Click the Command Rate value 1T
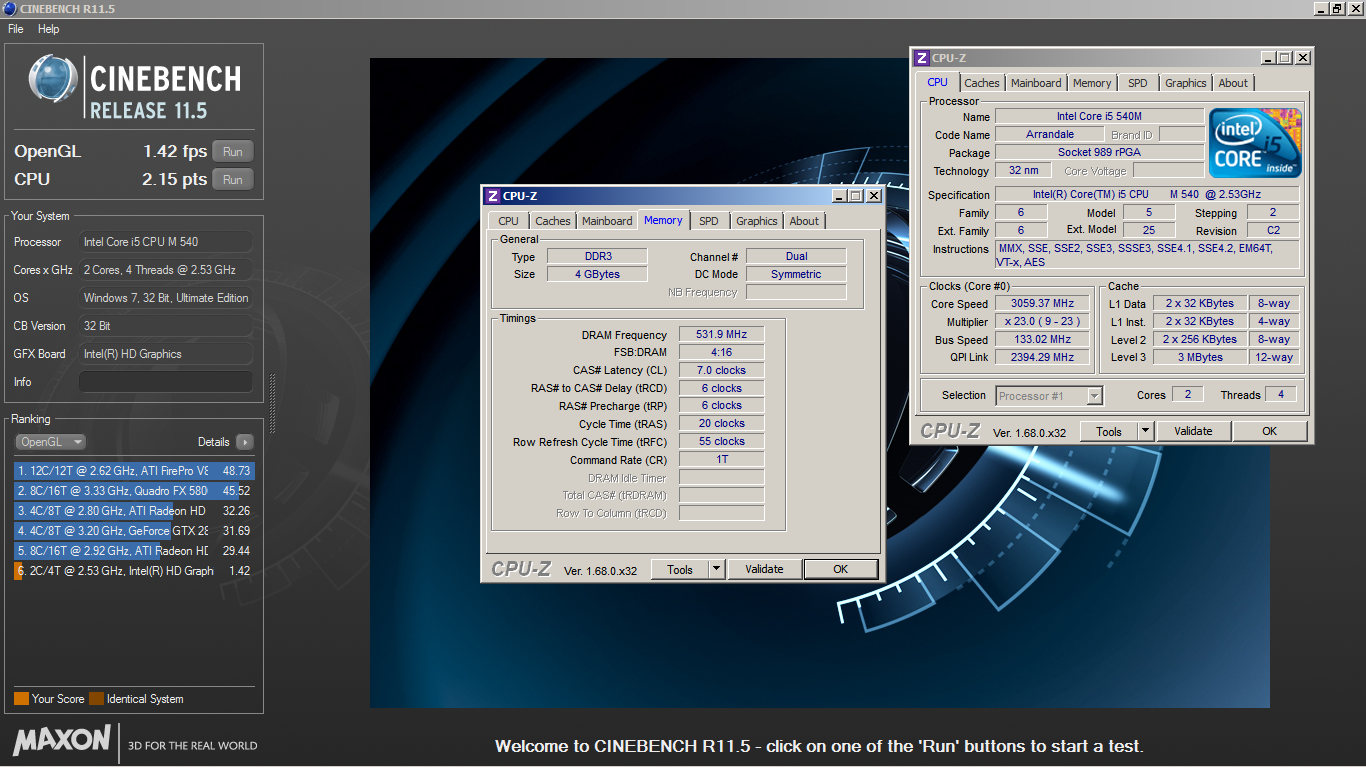The image size is (1366, 768). pyautogui.click(x=722, y=460)
